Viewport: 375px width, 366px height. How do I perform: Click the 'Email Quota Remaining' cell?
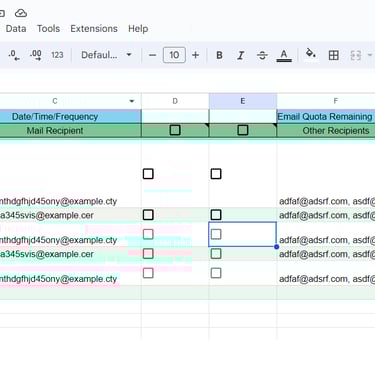tap(326, 116)
